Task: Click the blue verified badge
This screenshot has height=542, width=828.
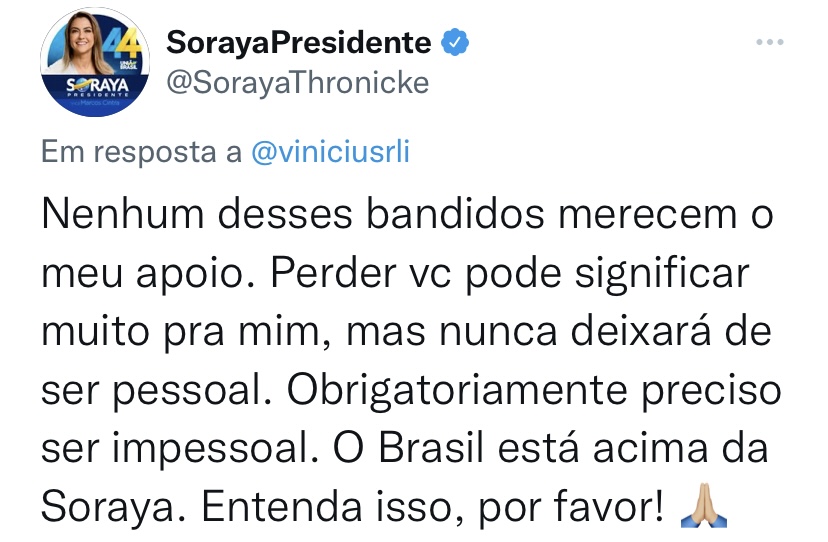Action: 455,43
